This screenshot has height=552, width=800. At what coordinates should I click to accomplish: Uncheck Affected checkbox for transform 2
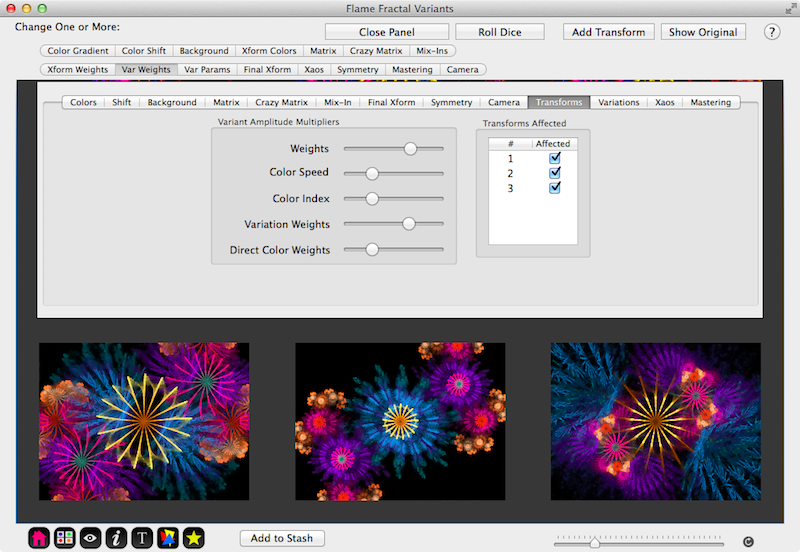(x=555, y=173)
